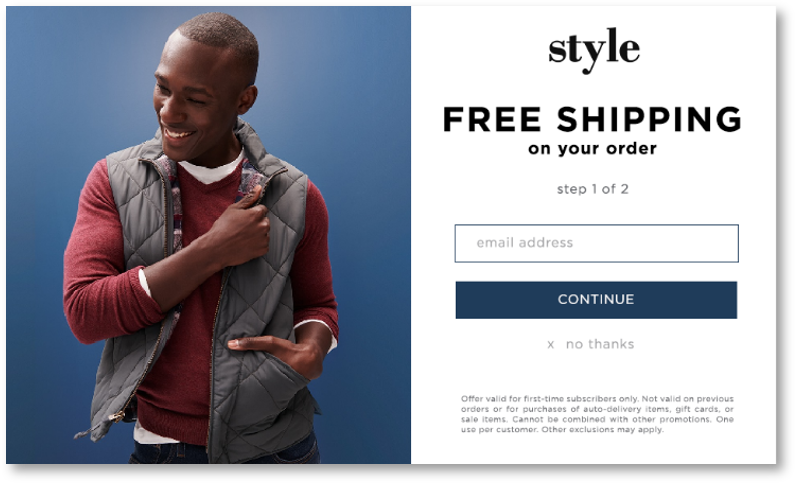Click the CONTINUE button

(x=596, y=300)
